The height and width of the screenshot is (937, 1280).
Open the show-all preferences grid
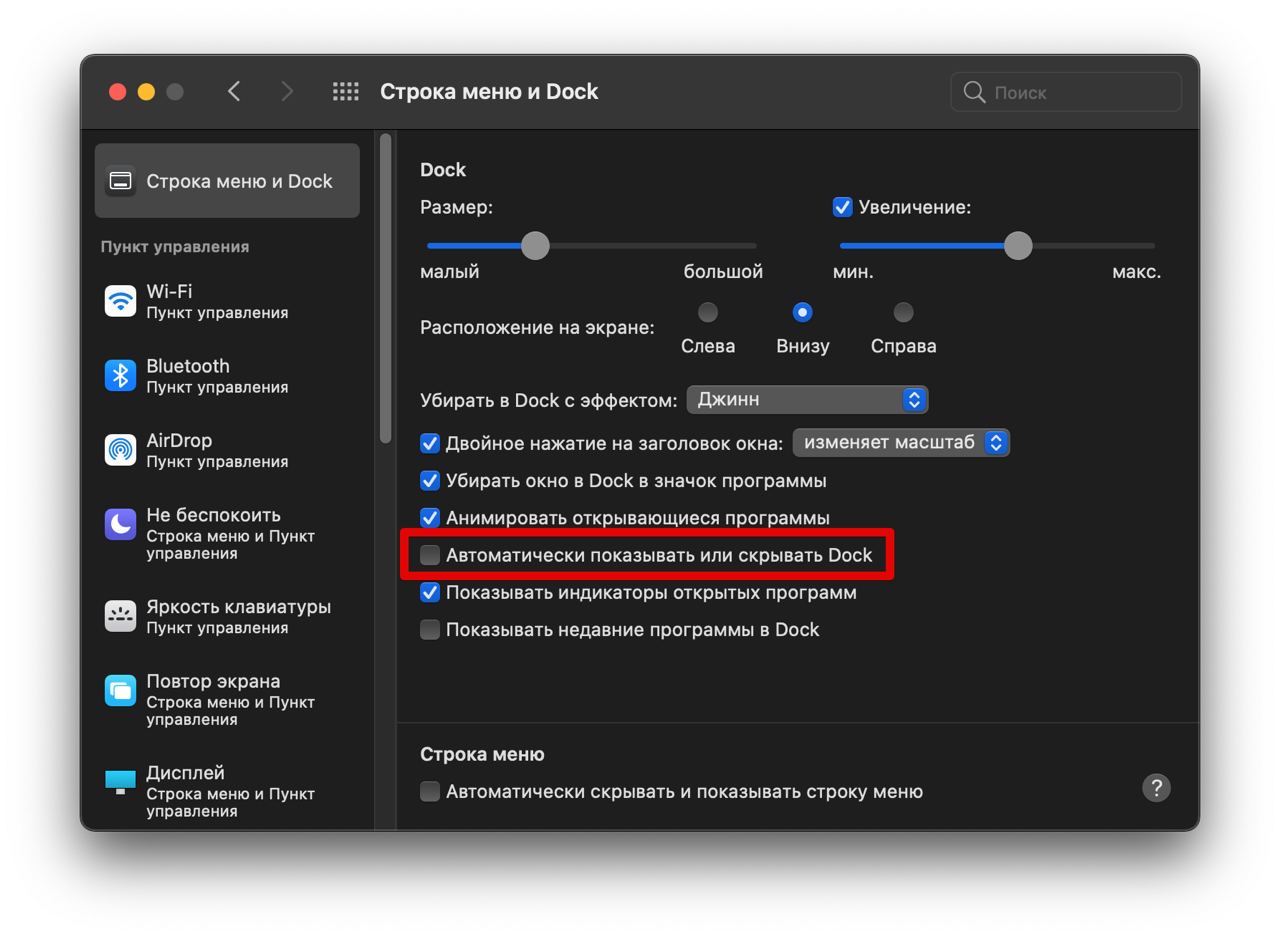[x=345, y=92]
